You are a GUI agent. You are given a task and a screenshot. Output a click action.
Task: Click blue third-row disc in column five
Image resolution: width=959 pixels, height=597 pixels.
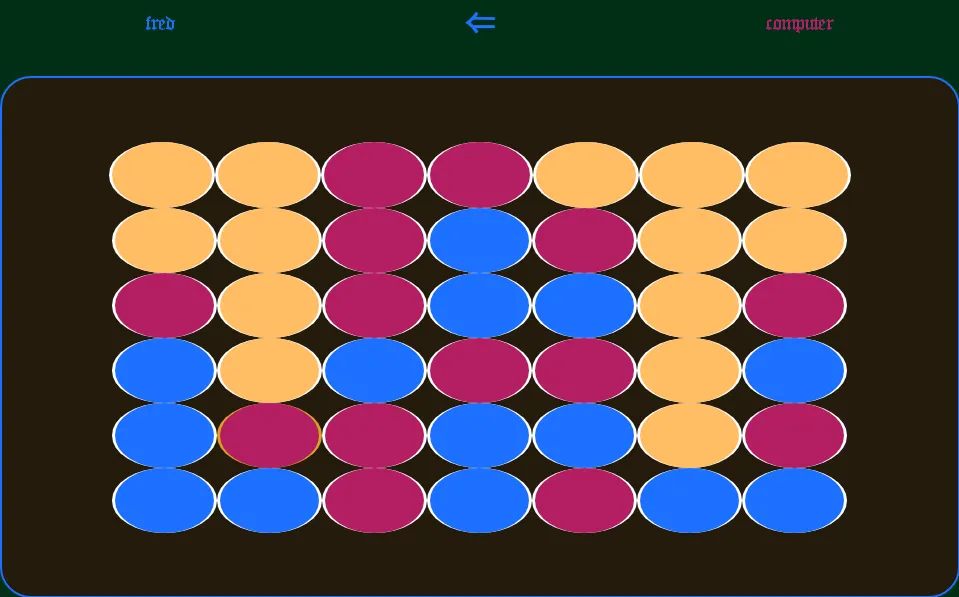pyautogui.click(x=584, y=305)
